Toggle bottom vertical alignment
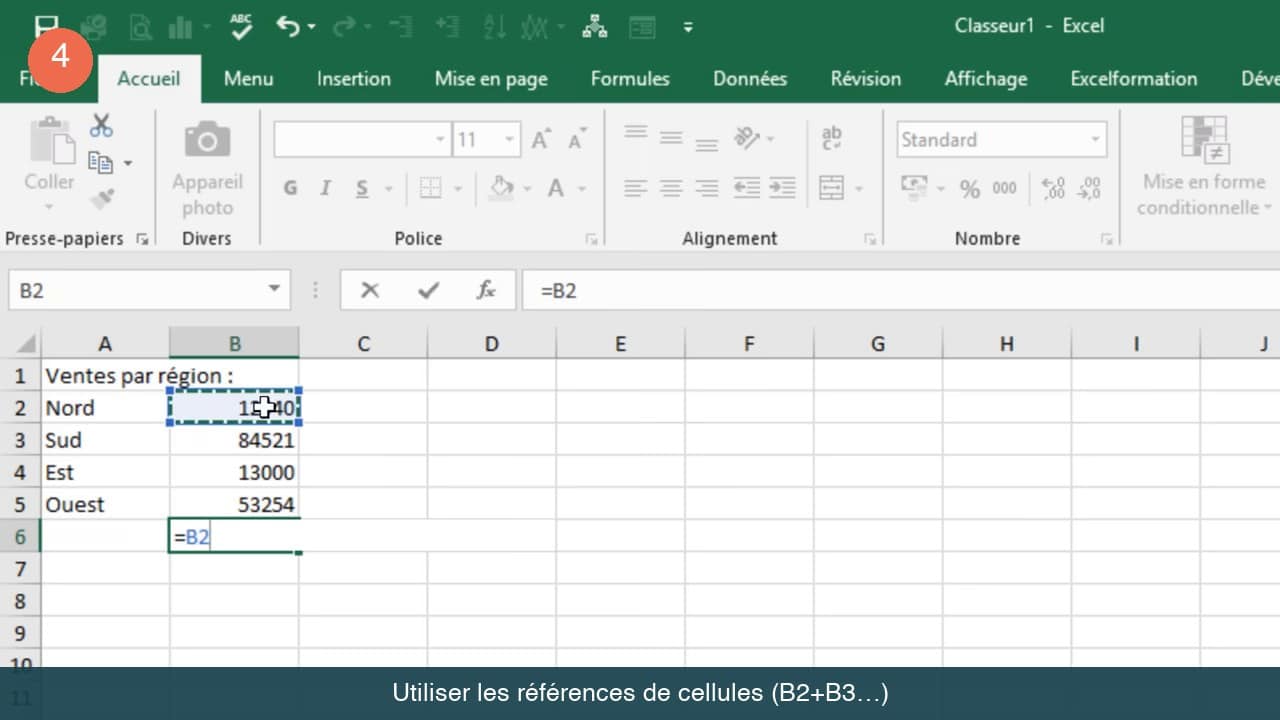 pyautogui.click(x=707, y=145)
